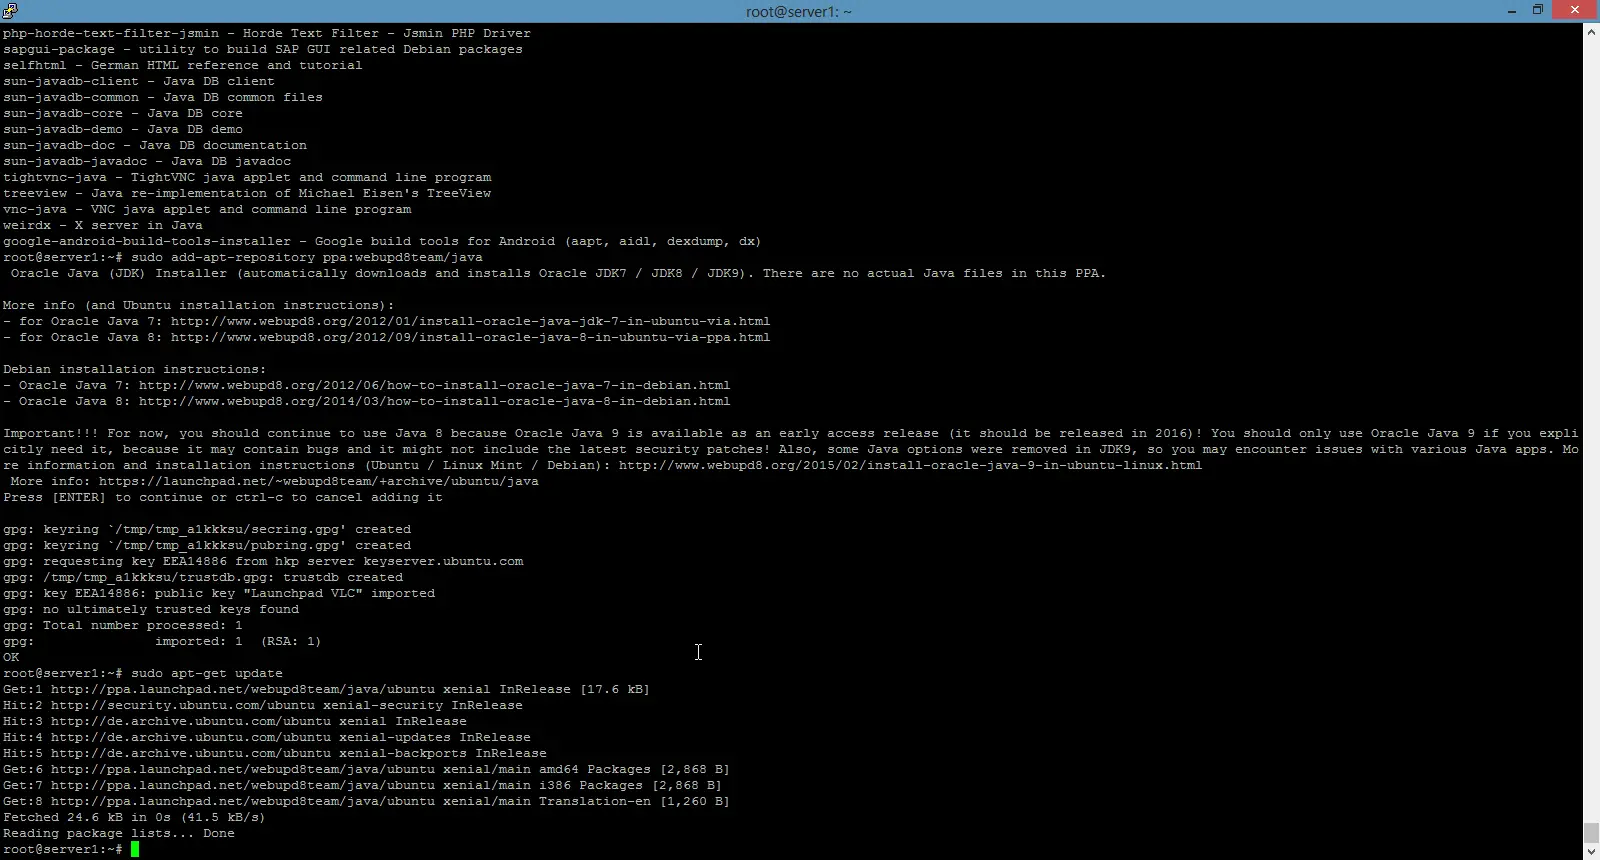Image resolution: width=1600 pixels, height=860 pixels.
Task: Click 'Oracle Java (JDK) Installer' description line
Action: [x=558, y=273]
